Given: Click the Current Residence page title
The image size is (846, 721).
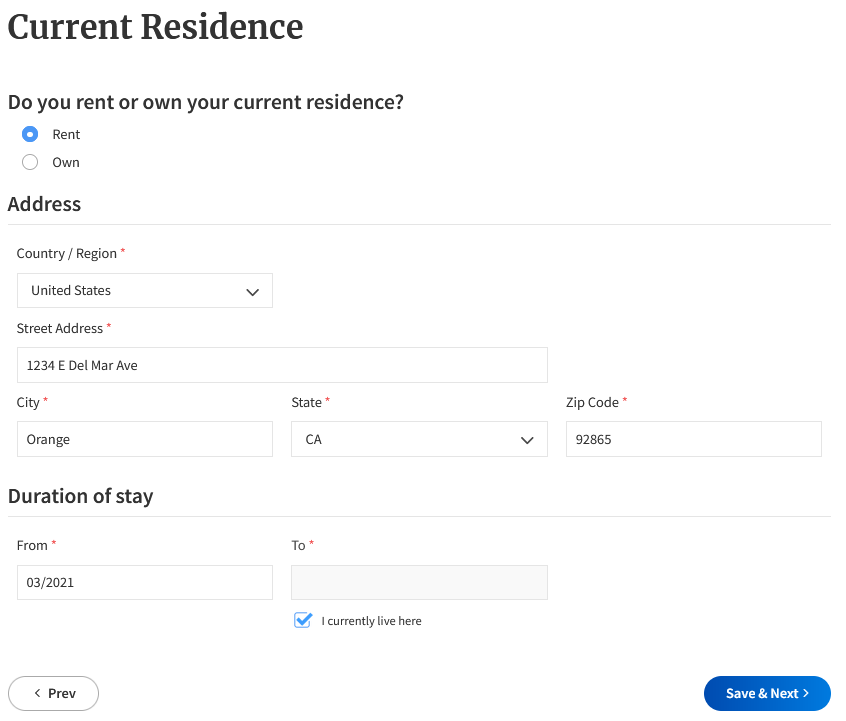Looking at the screenshot, I should point(155,27).
